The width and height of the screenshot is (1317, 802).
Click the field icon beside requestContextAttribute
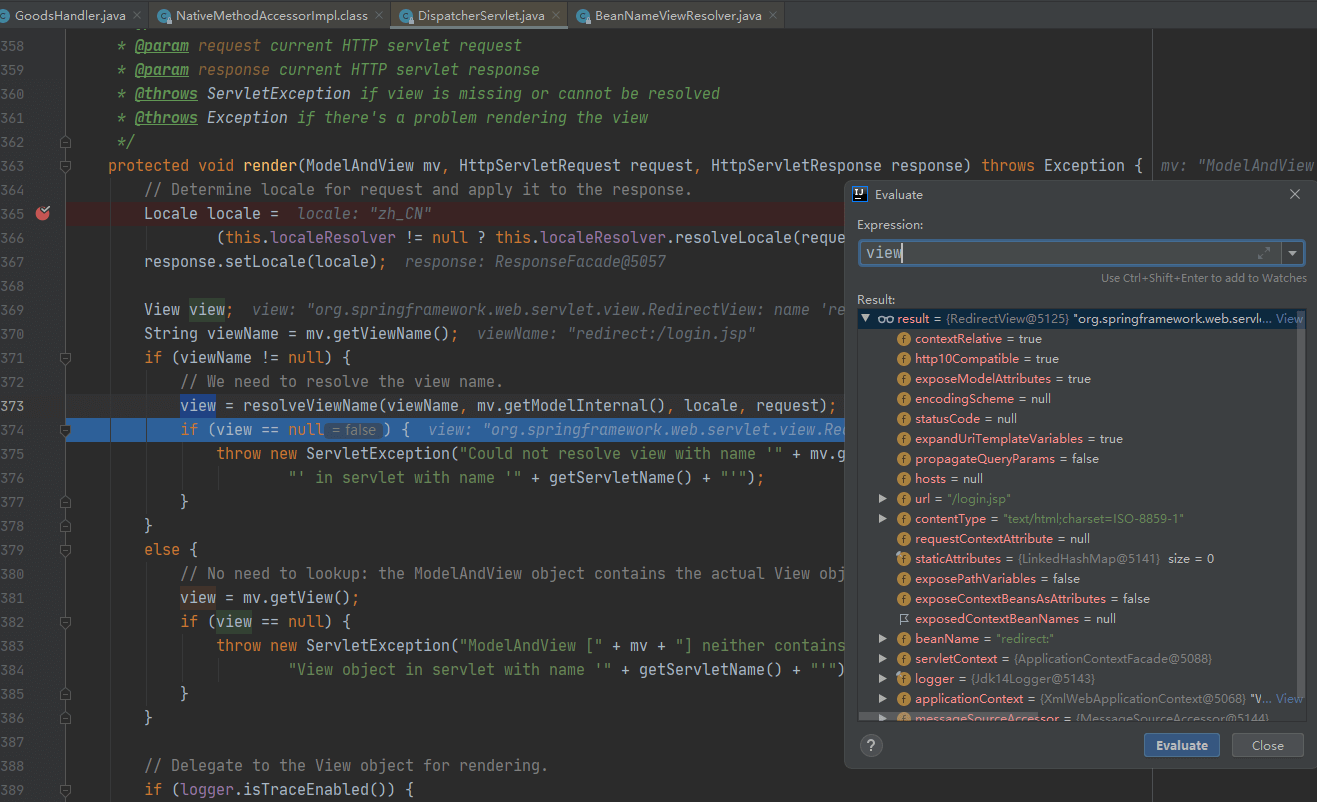point(904,539)
